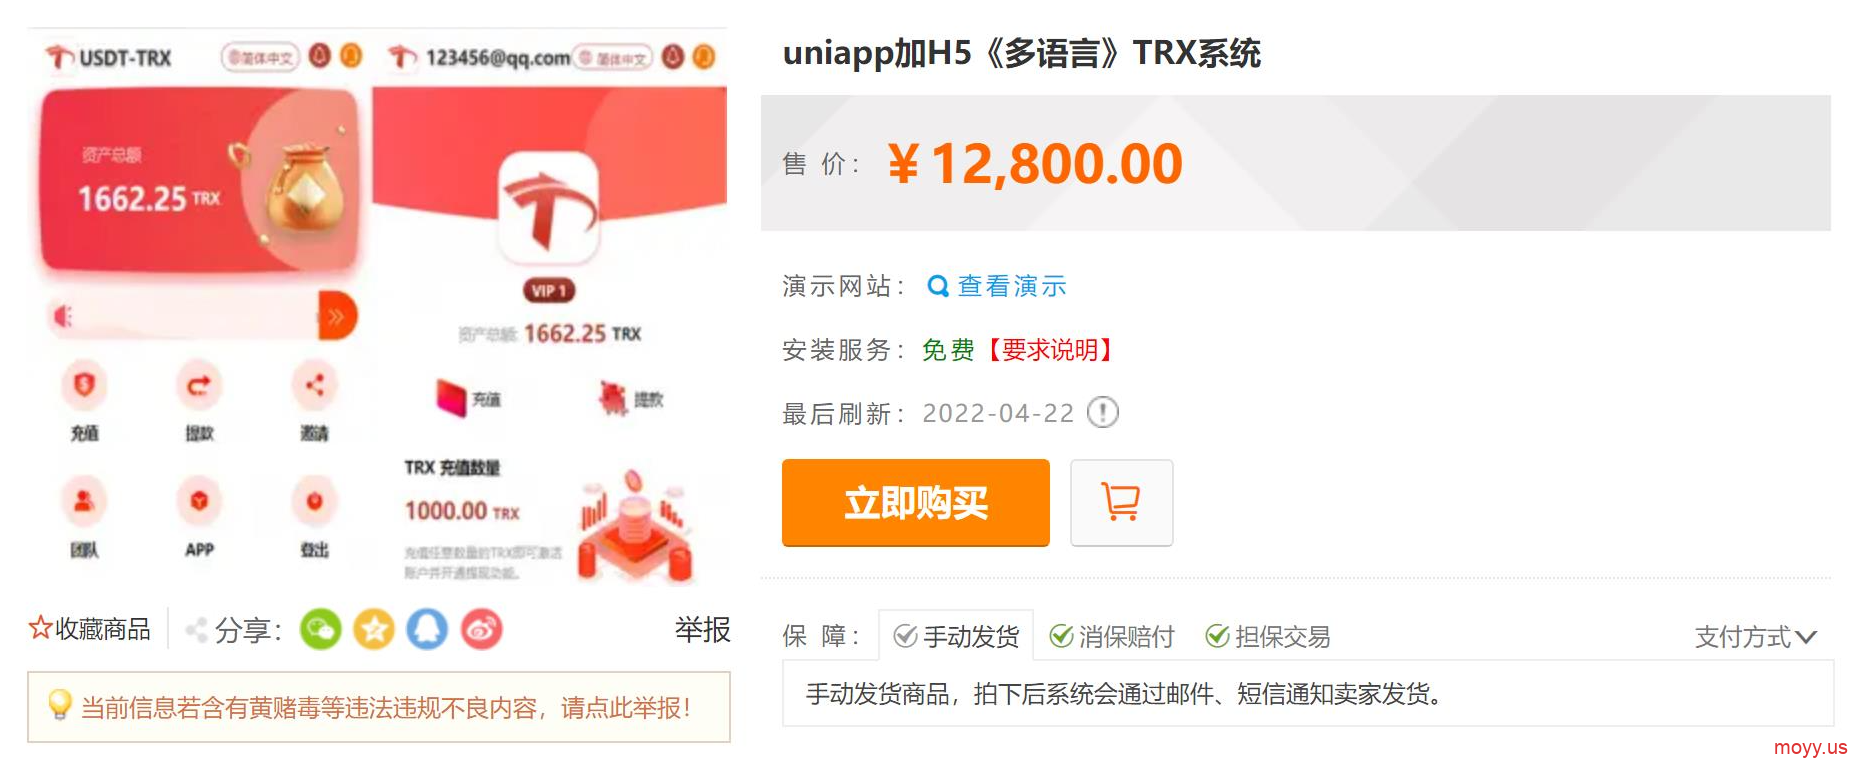The height and width of the screenshot is (762, 1857).
Task: Open the 要求说明 requirements link
Action: [1050, 350]
